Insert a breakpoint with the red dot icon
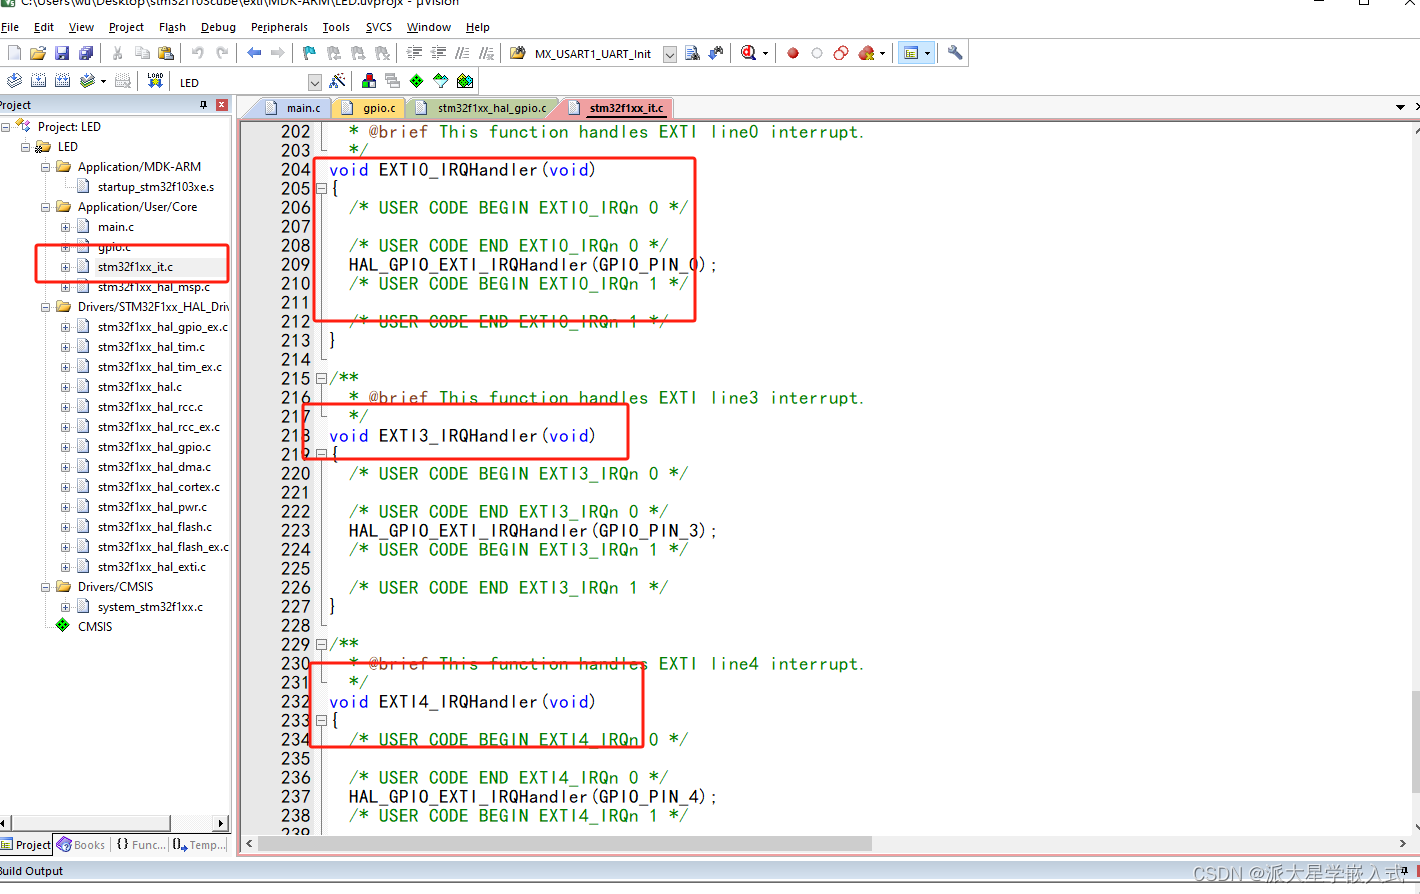This screenshot has height=894, width=1420. pyautogui.click(x=793, y=53)
